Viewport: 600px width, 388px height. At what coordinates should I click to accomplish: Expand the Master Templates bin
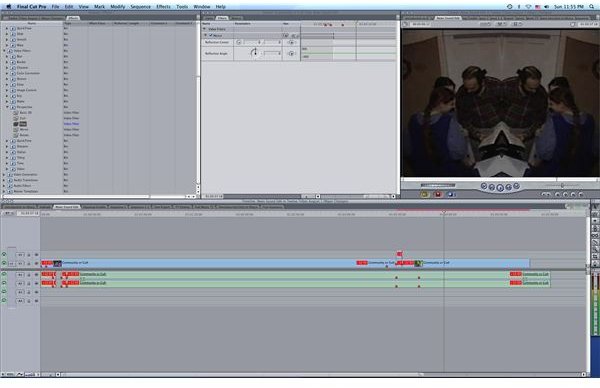coord(4,191)
